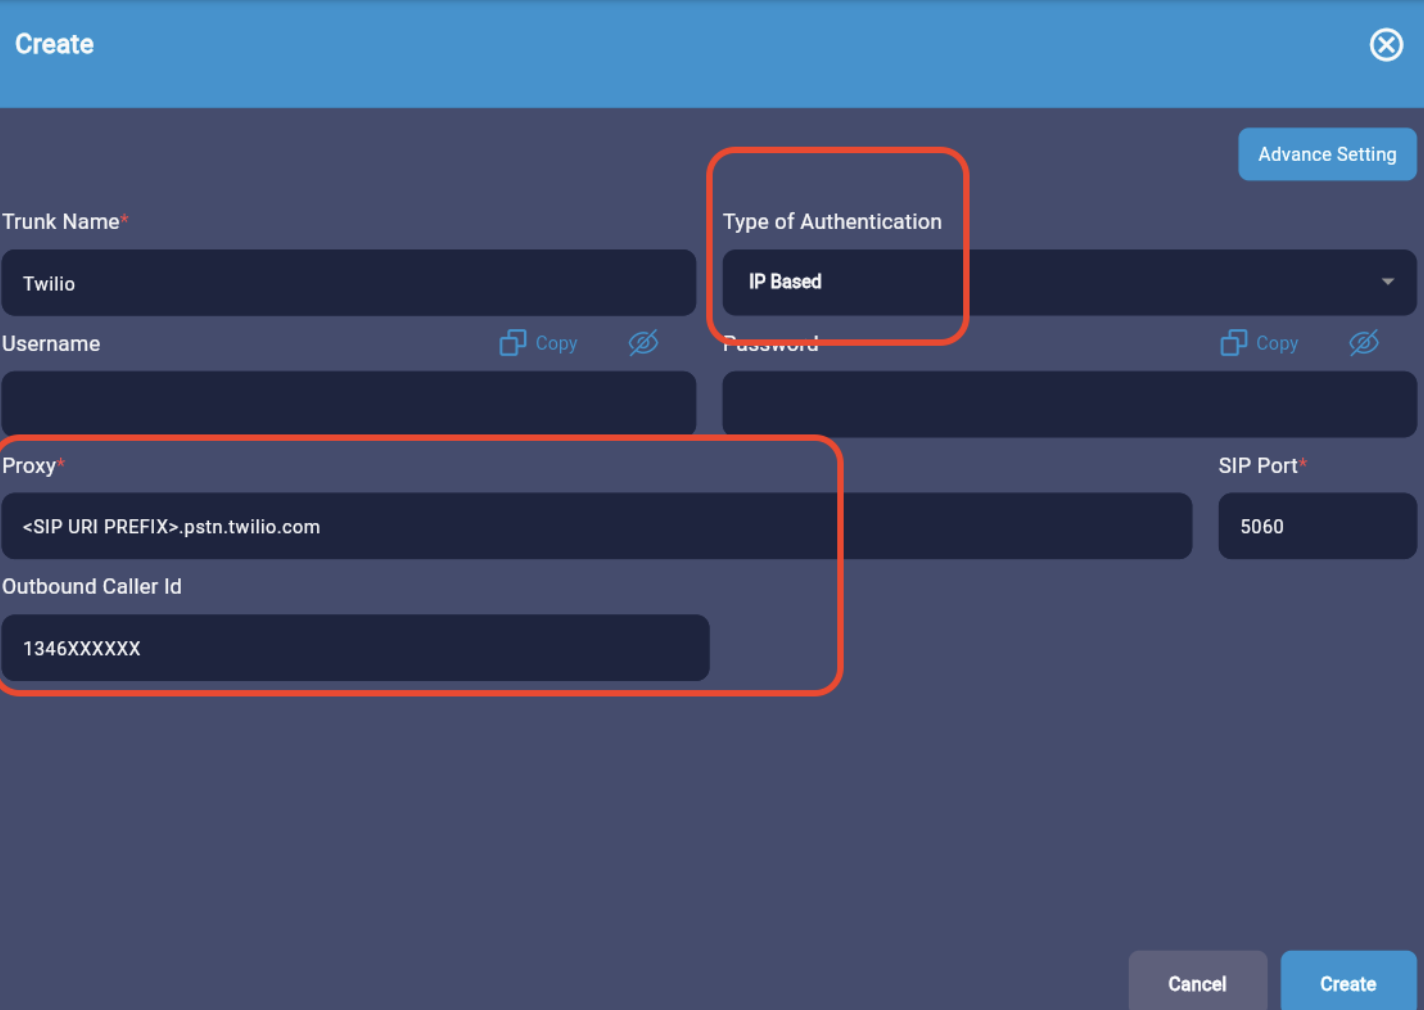Click the Trunk Name field showing Twilio
This screenshot has width=1424, height=1010.
coord(348,283)
